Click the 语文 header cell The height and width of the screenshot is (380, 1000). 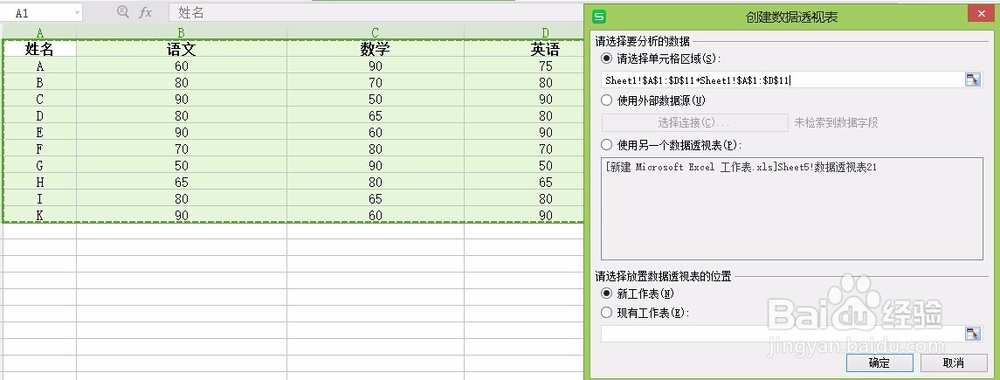point(182,49)
